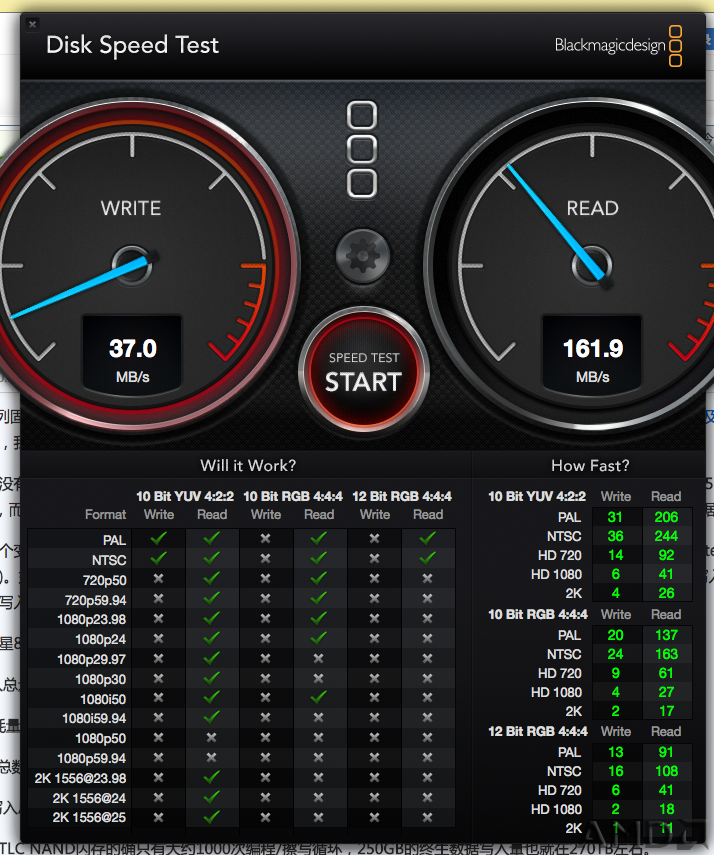The width and height of the screenshot is (714, 855).
Task: Select the 2K 1556@24 format row label
Action: coord(89,798)
